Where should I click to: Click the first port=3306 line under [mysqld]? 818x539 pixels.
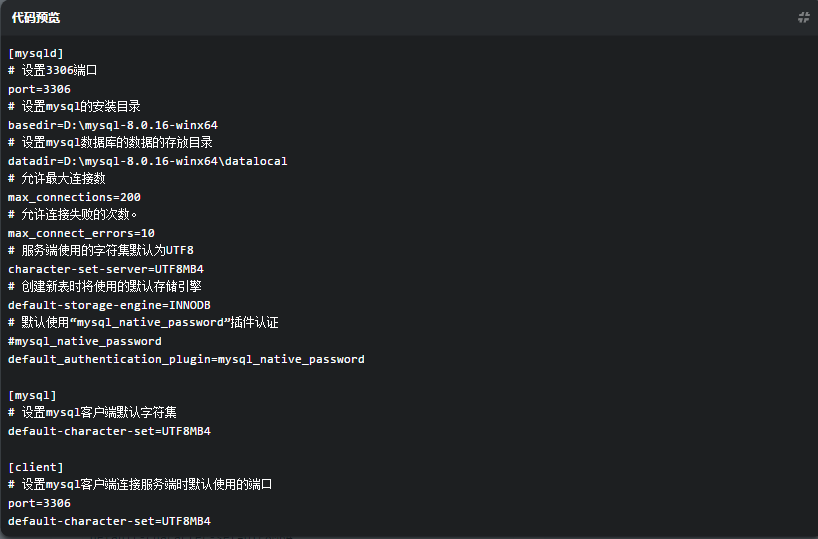[39, 89]
